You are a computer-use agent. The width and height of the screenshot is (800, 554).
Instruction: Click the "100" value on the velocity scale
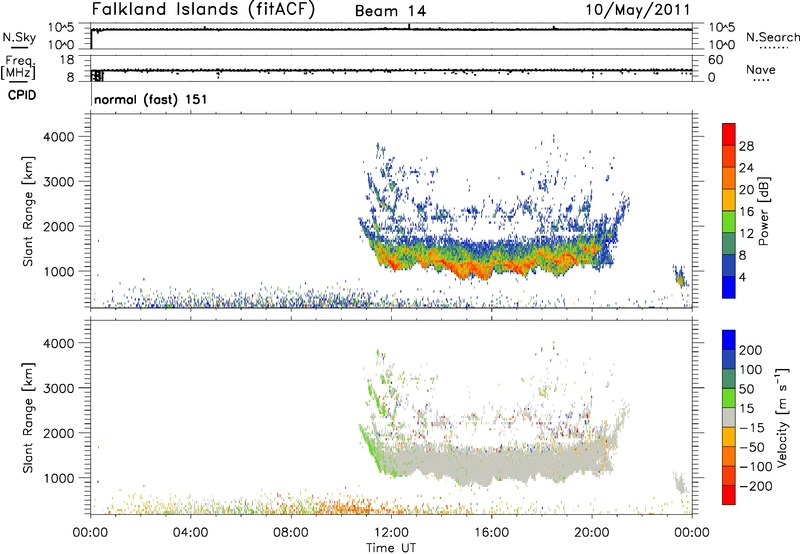(751, 369)
